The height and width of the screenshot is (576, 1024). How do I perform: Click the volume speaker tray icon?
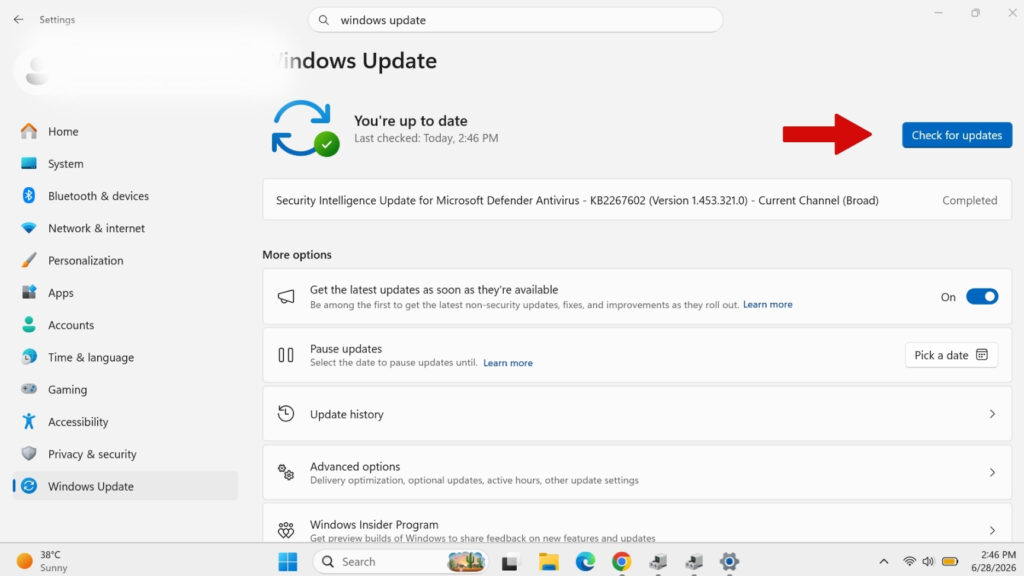point(928,562)
